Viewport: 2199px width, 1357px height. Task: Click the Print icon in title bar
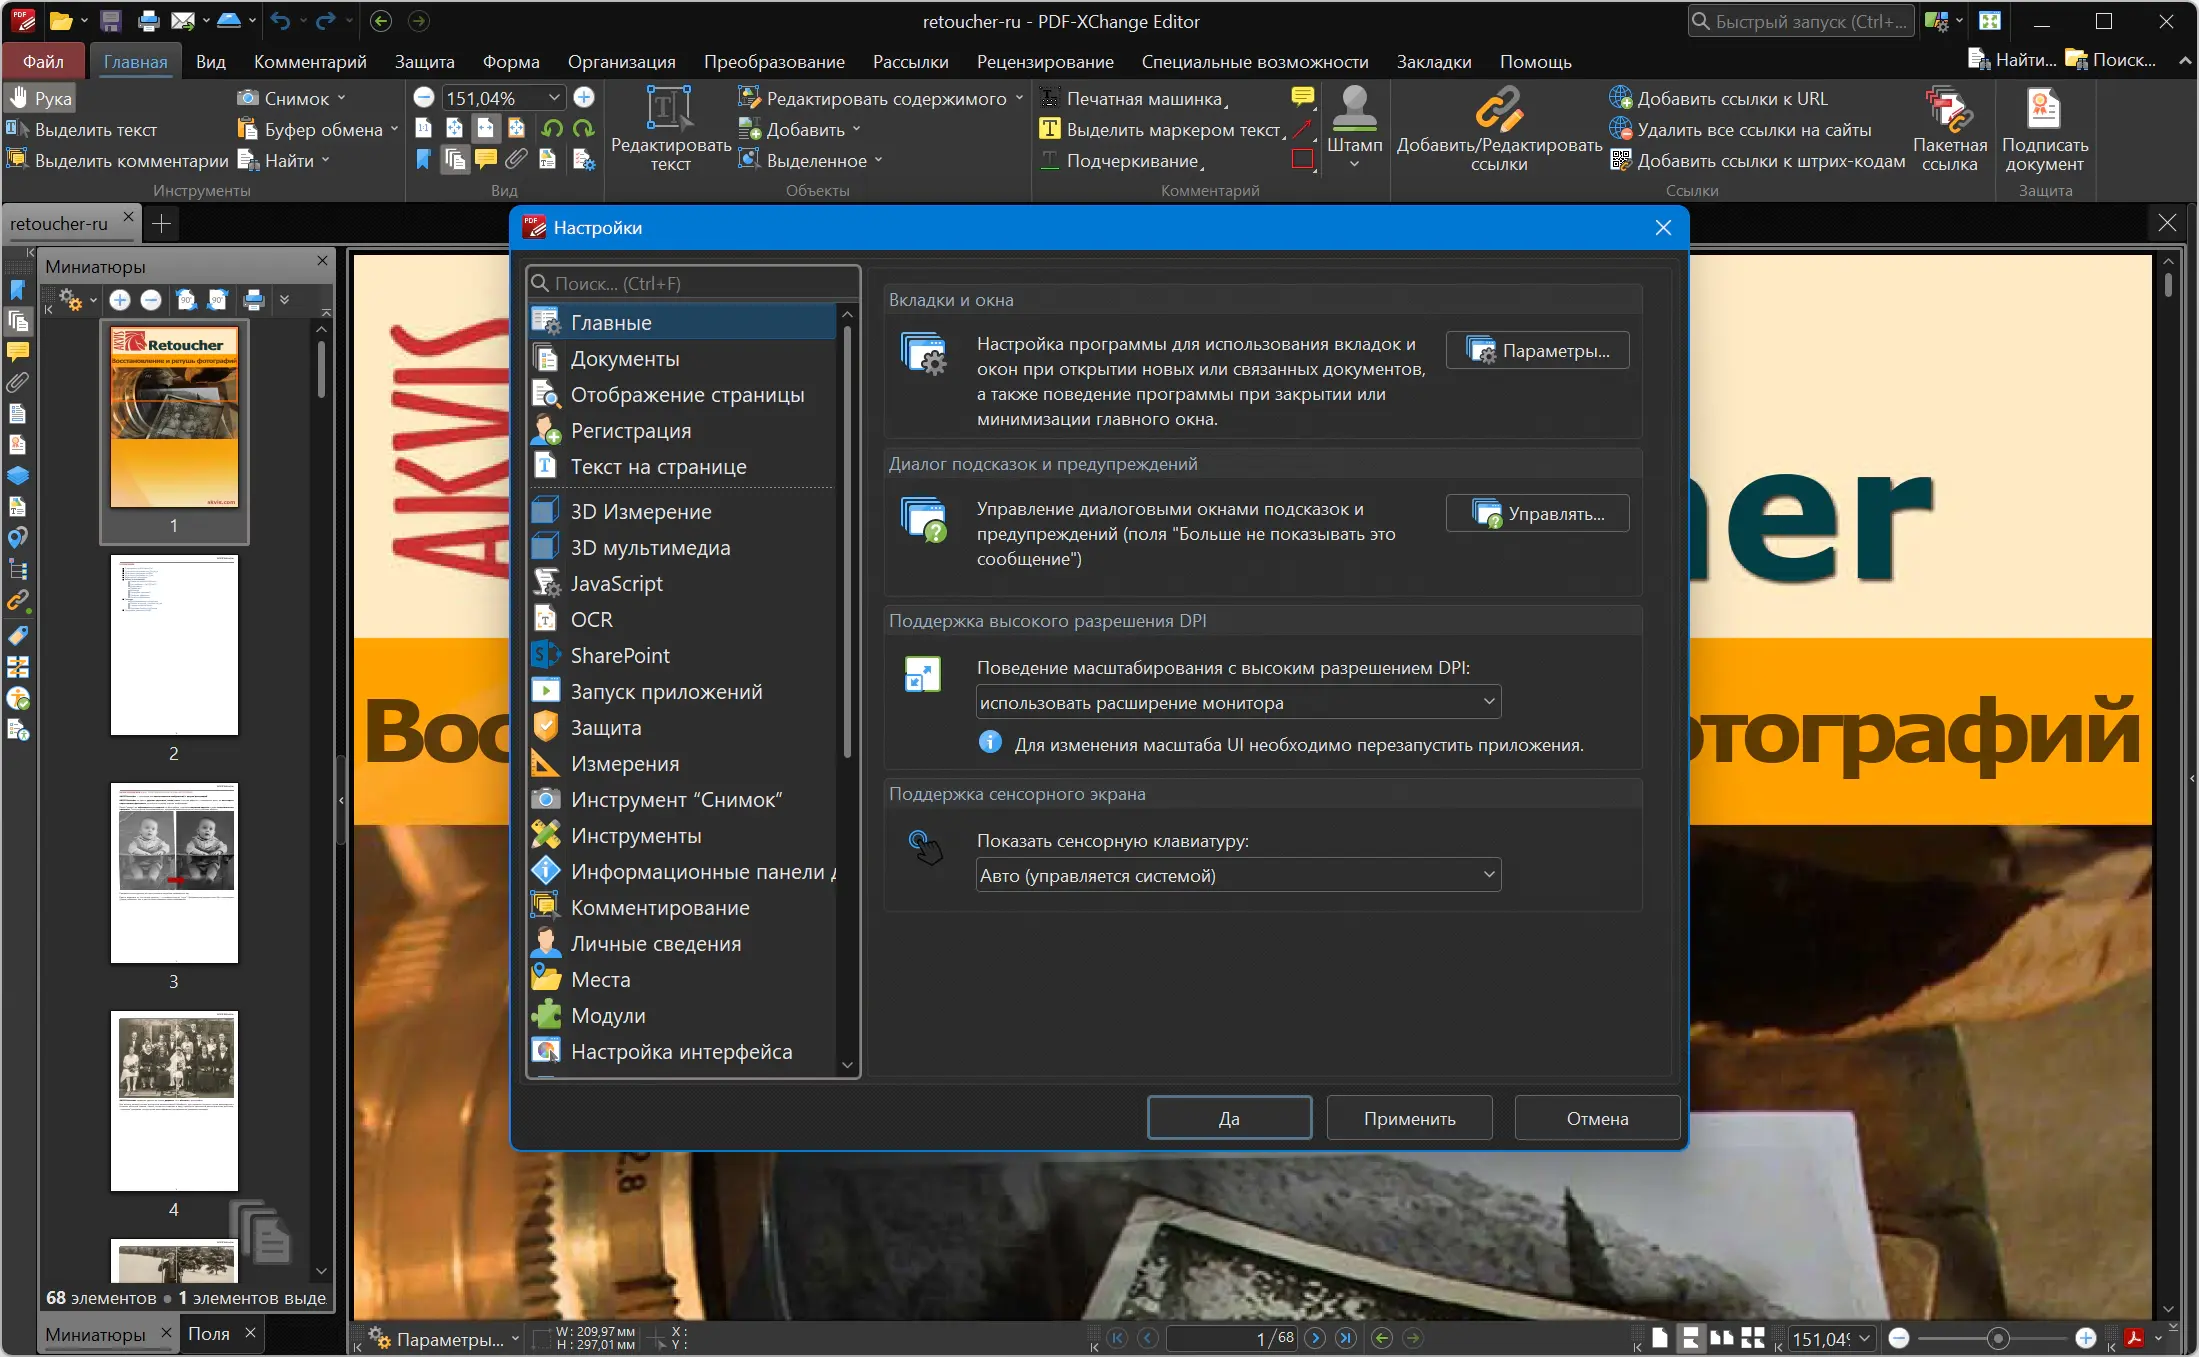tap(148, 21)
